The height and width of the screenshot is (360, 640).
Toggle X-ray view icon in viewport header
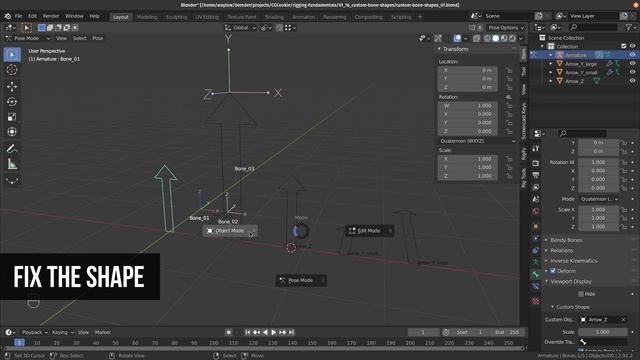tap(476, 38)
